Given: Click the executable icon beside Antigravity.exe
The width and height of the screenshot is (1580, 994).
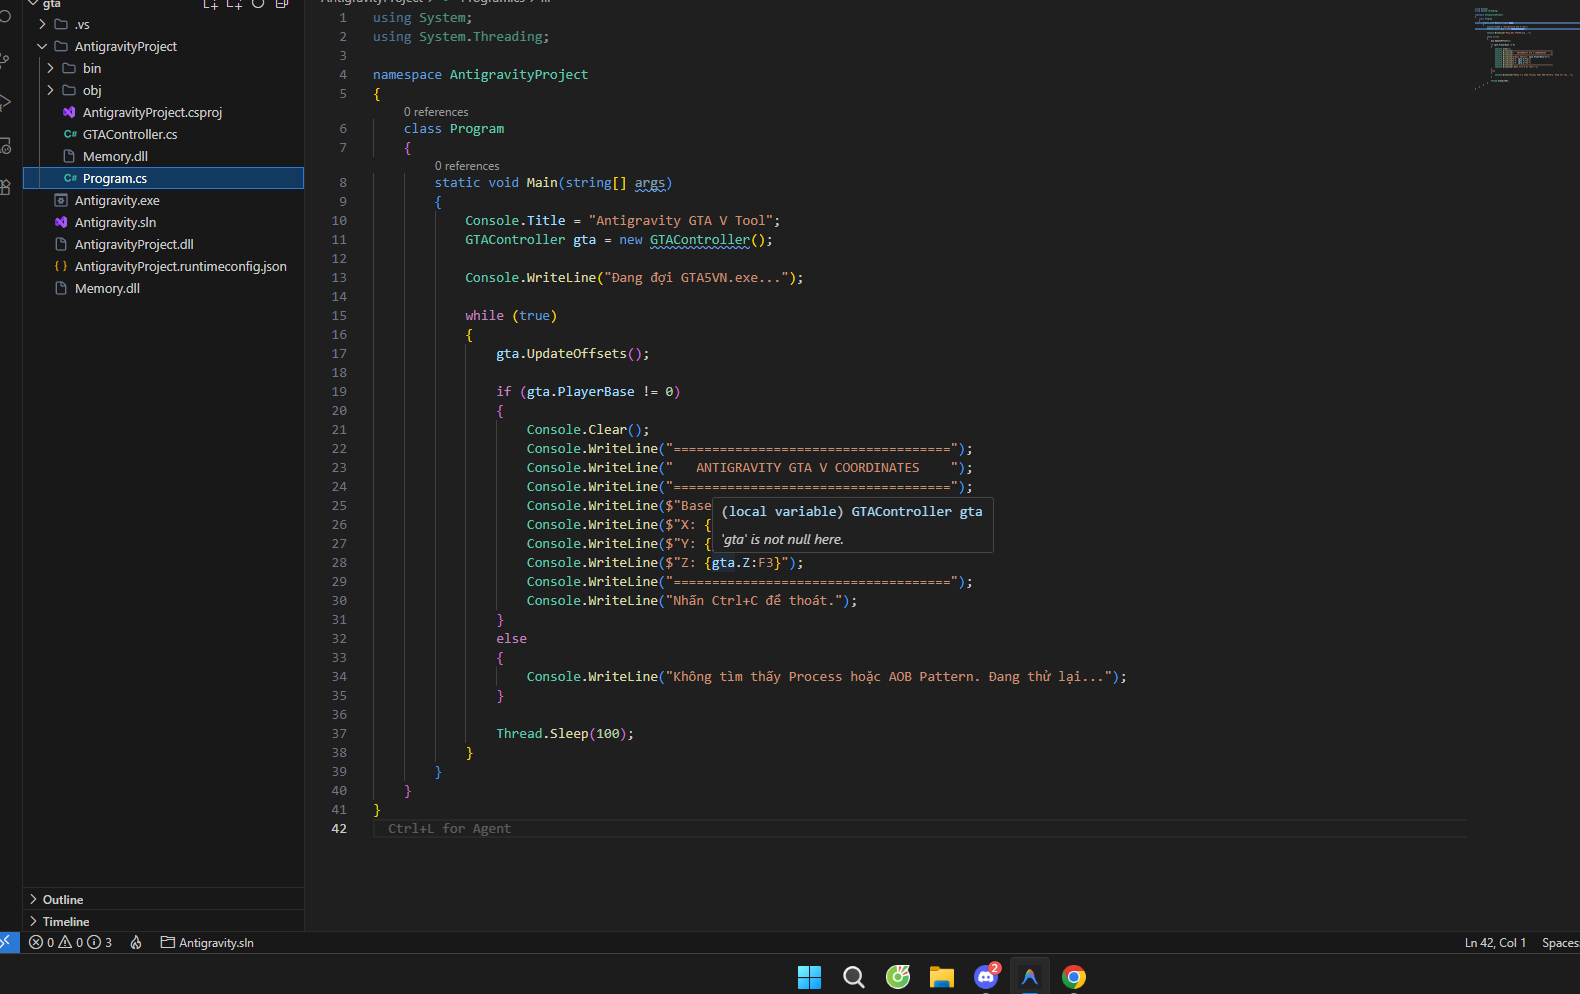Looking at the screenshot, I should click(x=61, y=200).
